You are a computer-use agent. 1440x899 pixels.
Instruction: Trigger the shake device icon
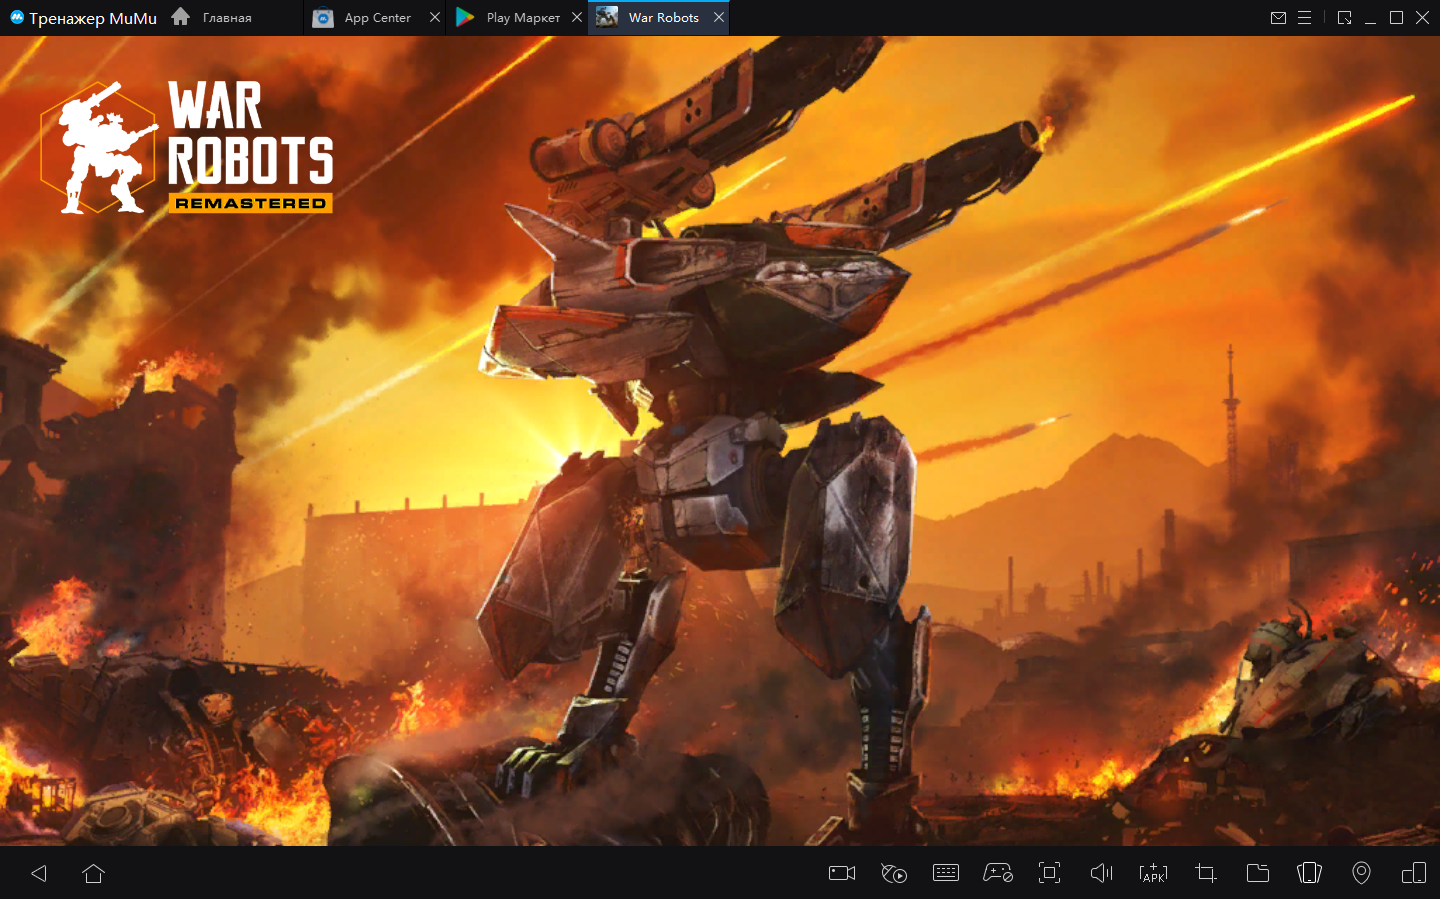1309,873
